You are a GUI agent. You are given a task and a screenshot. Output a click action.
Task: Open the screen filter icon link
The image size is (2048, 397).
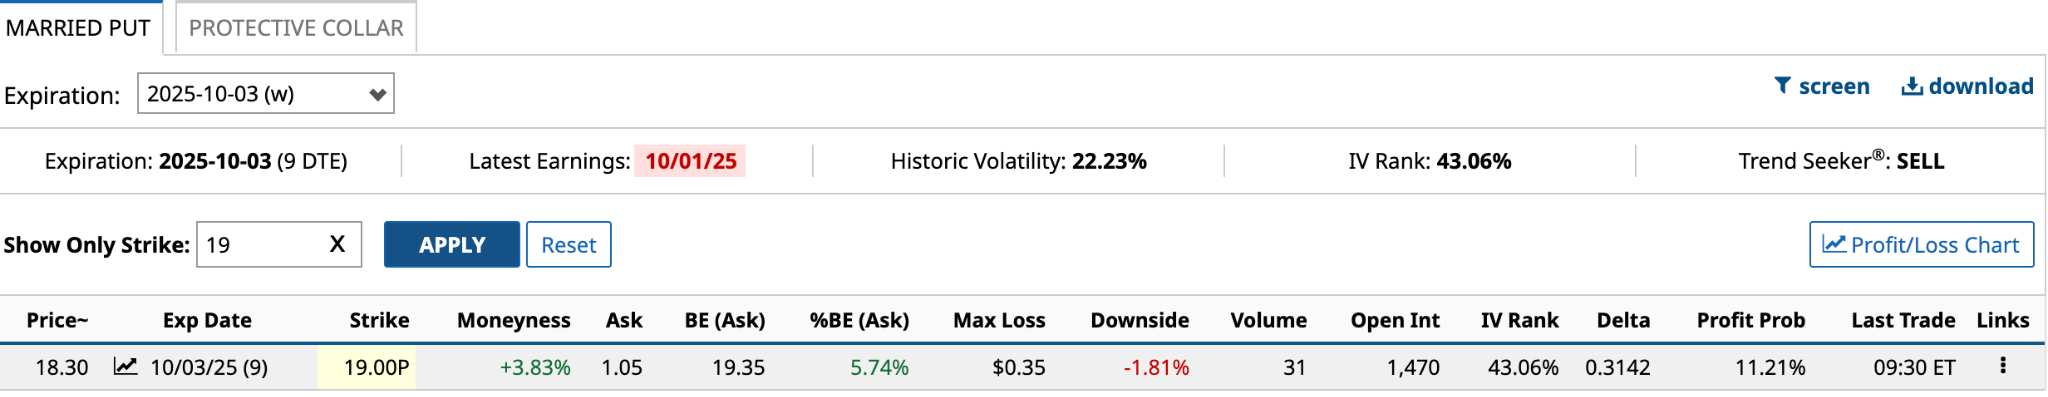click(1821, 86)
